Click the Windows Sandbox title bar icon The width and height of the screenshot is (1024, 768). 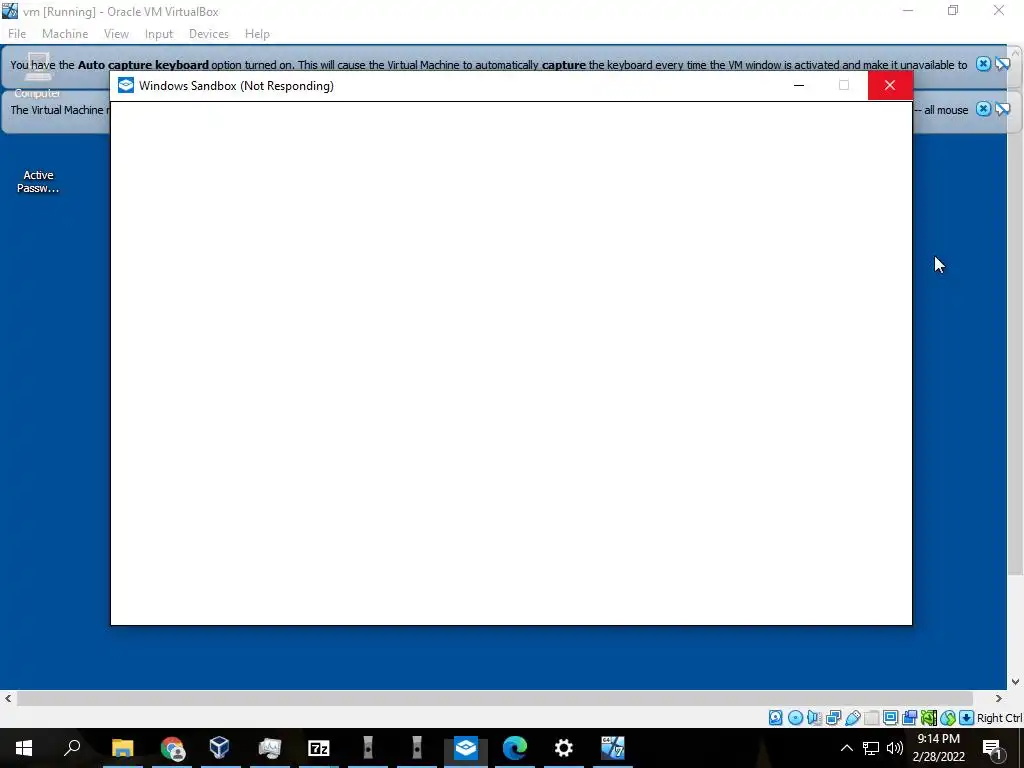(125, 86)
